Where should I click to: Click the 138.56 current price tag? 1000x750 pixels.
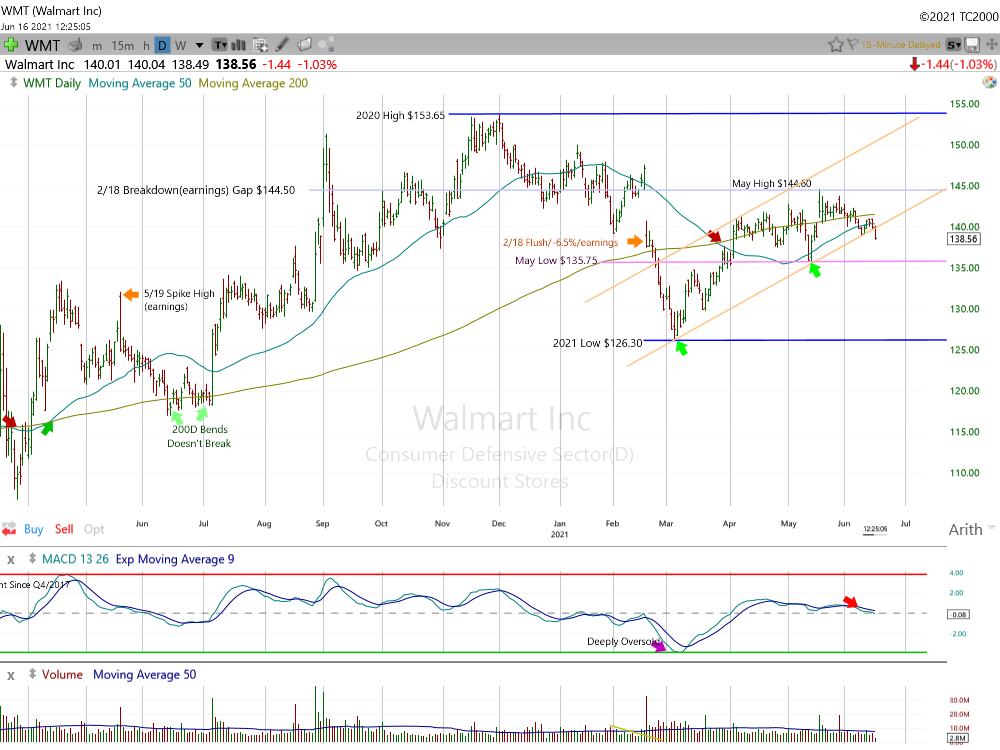(x=963, y=239)
